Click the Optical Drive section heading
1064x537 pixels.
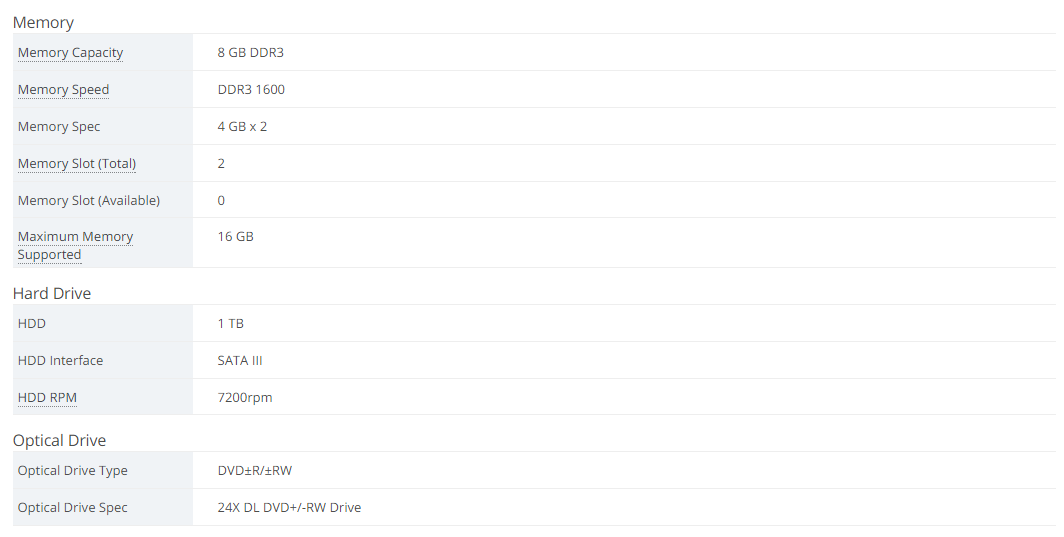click(x=59, y=441)
